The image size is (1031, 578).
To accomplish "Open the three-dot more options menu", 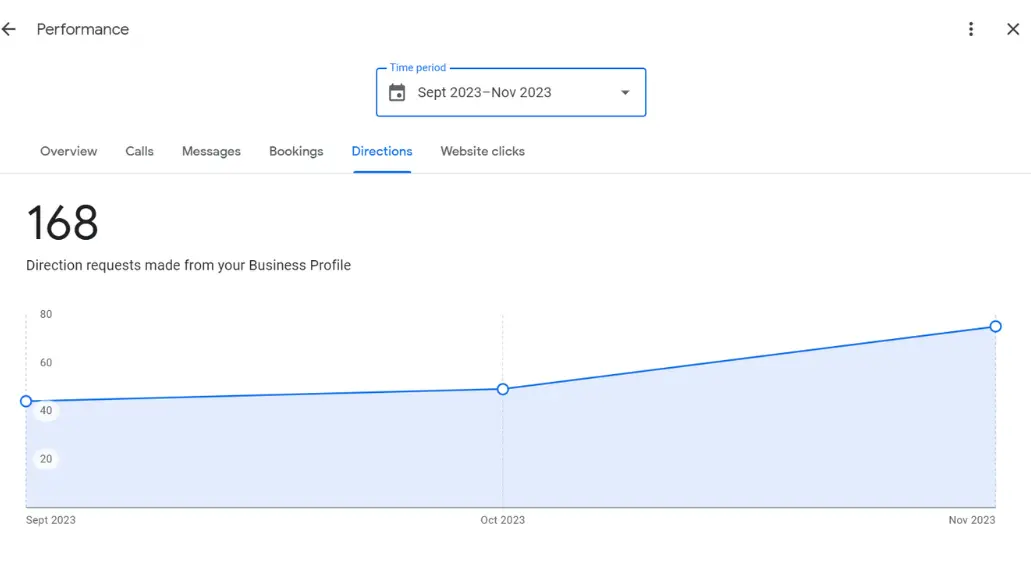I will click(x=971, y=29).
